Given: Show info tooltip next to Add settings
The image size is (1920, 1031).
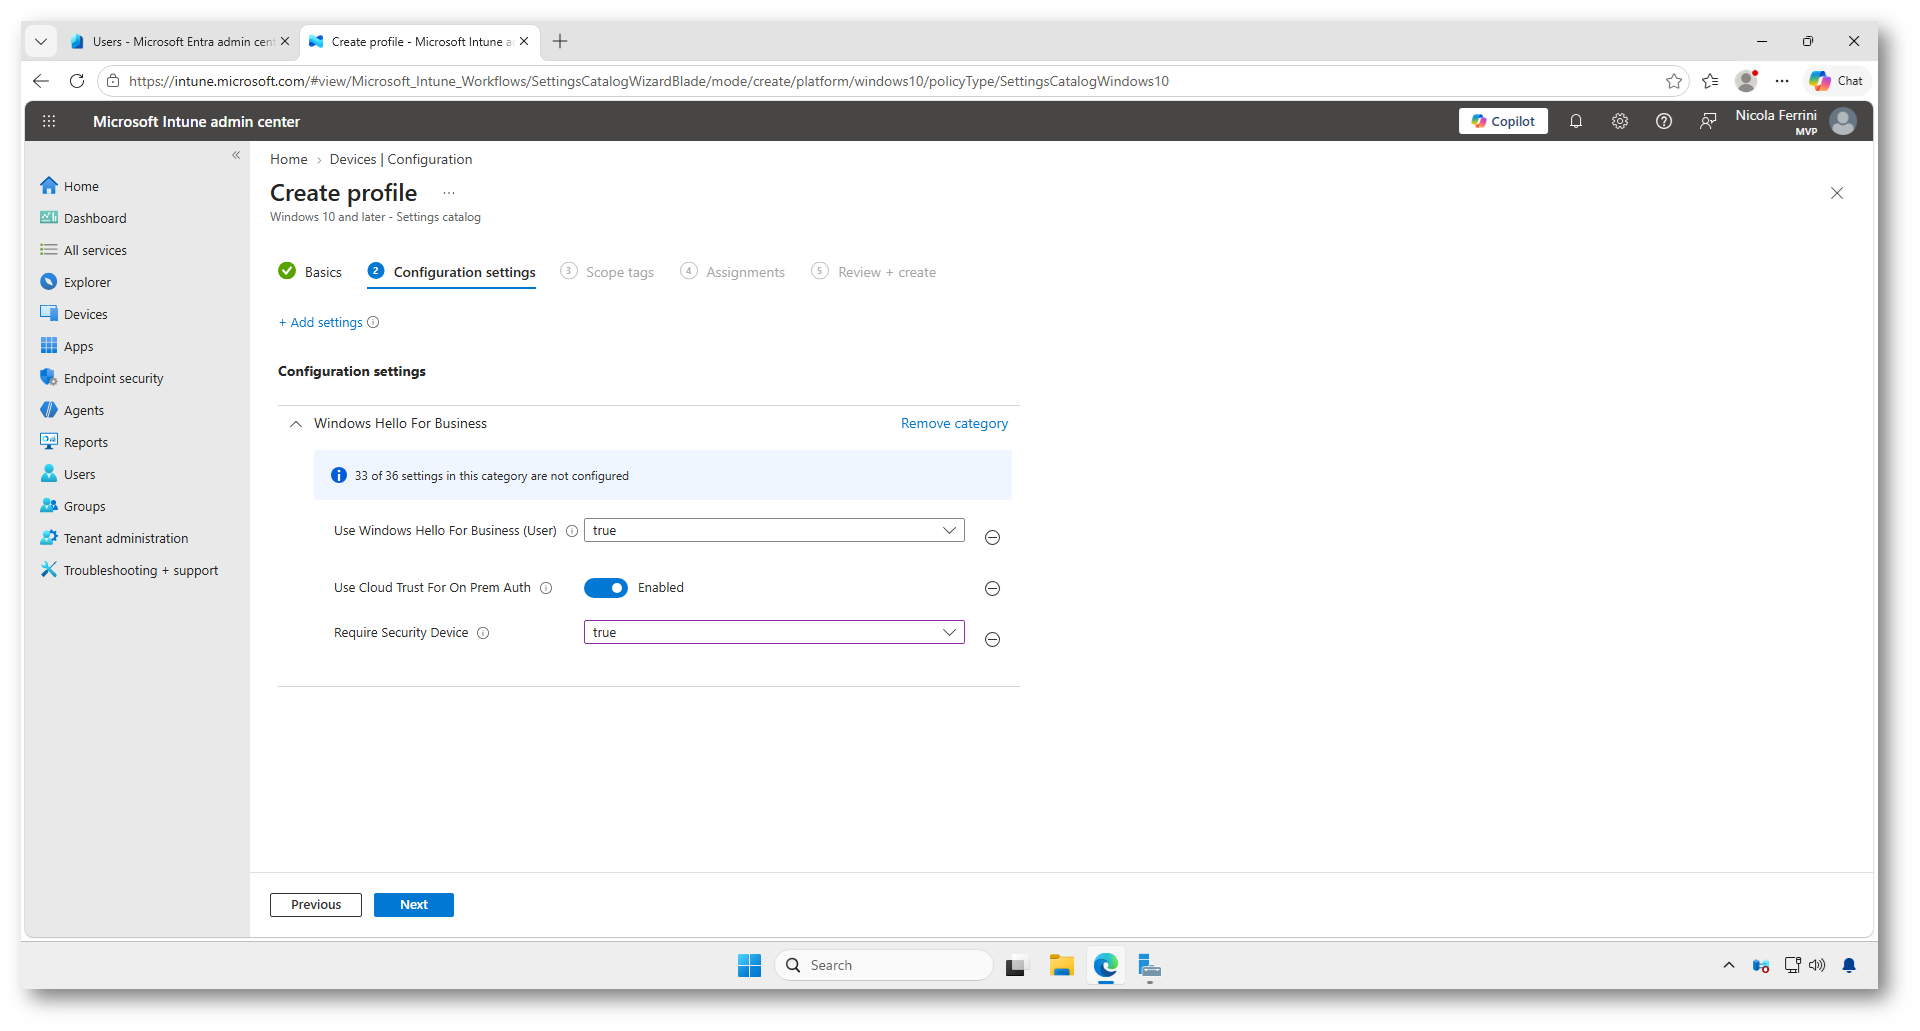Looking at the screenshot, I should tap(373, 322).
